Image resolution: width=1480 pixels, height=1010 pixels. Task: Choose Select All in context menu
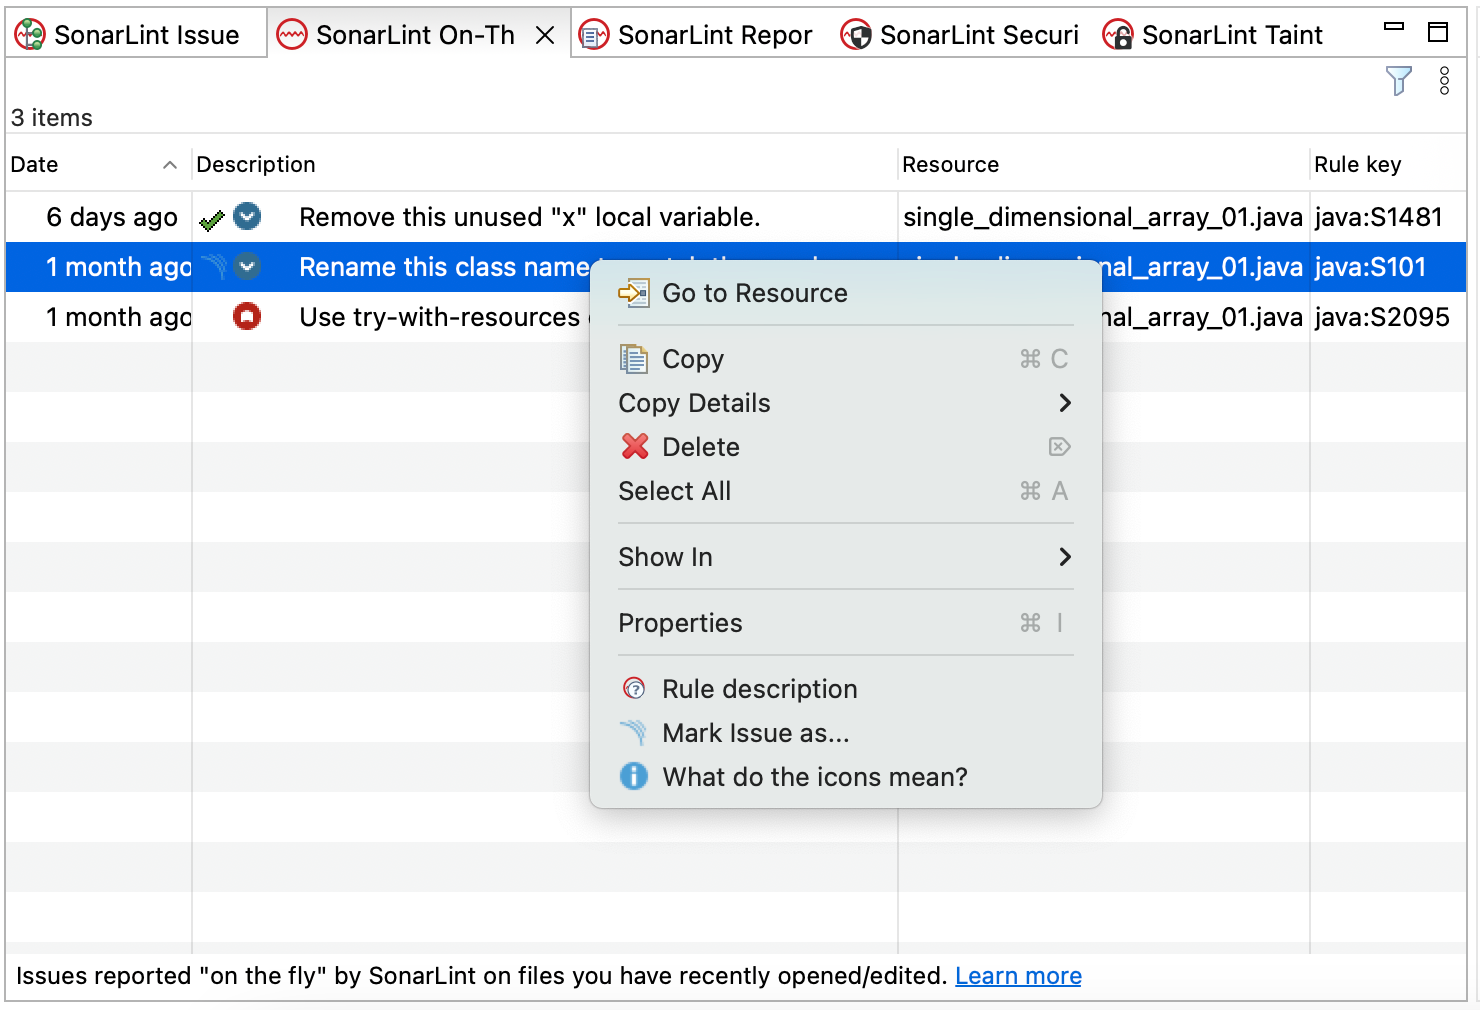pos(846,491)
